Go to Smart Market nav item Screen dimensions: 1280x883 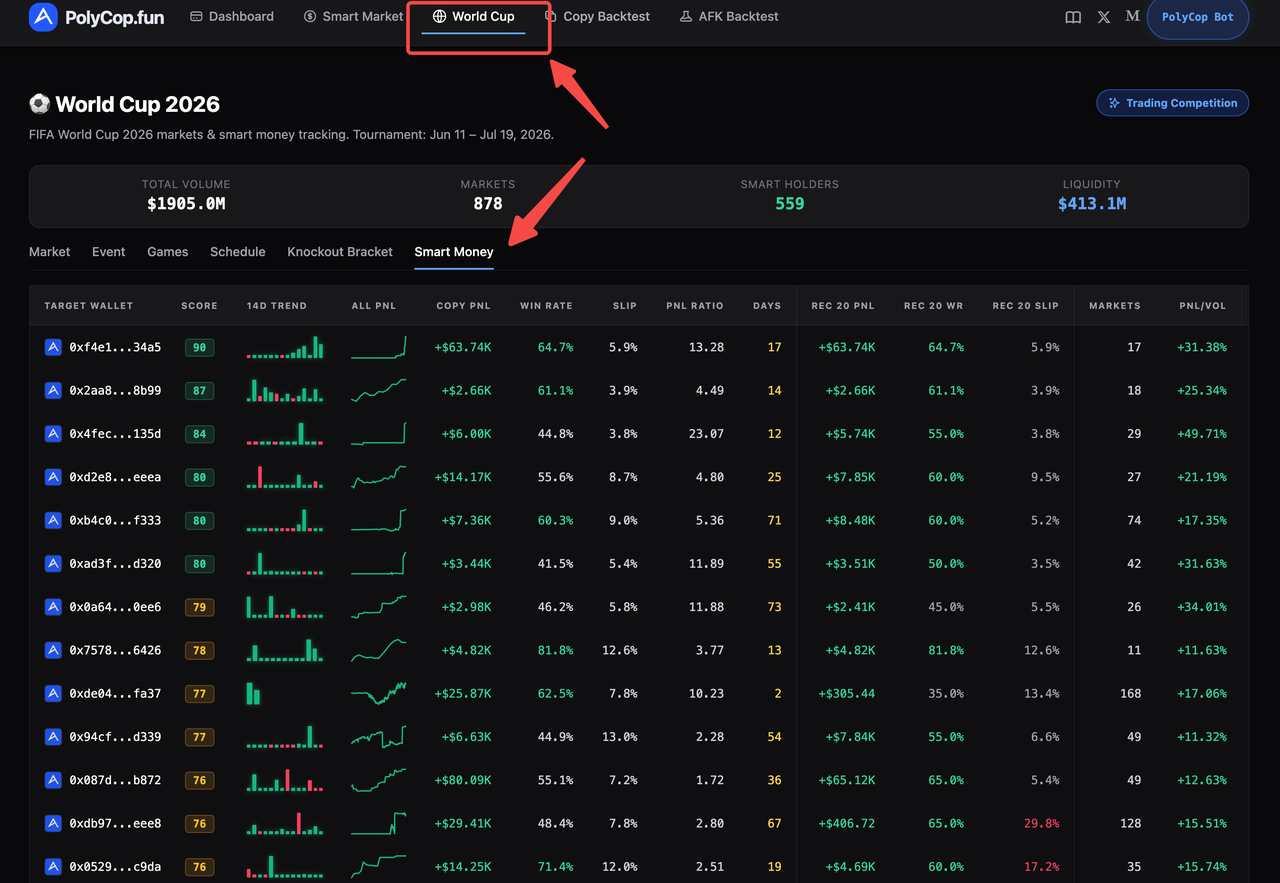click(353, 17)
